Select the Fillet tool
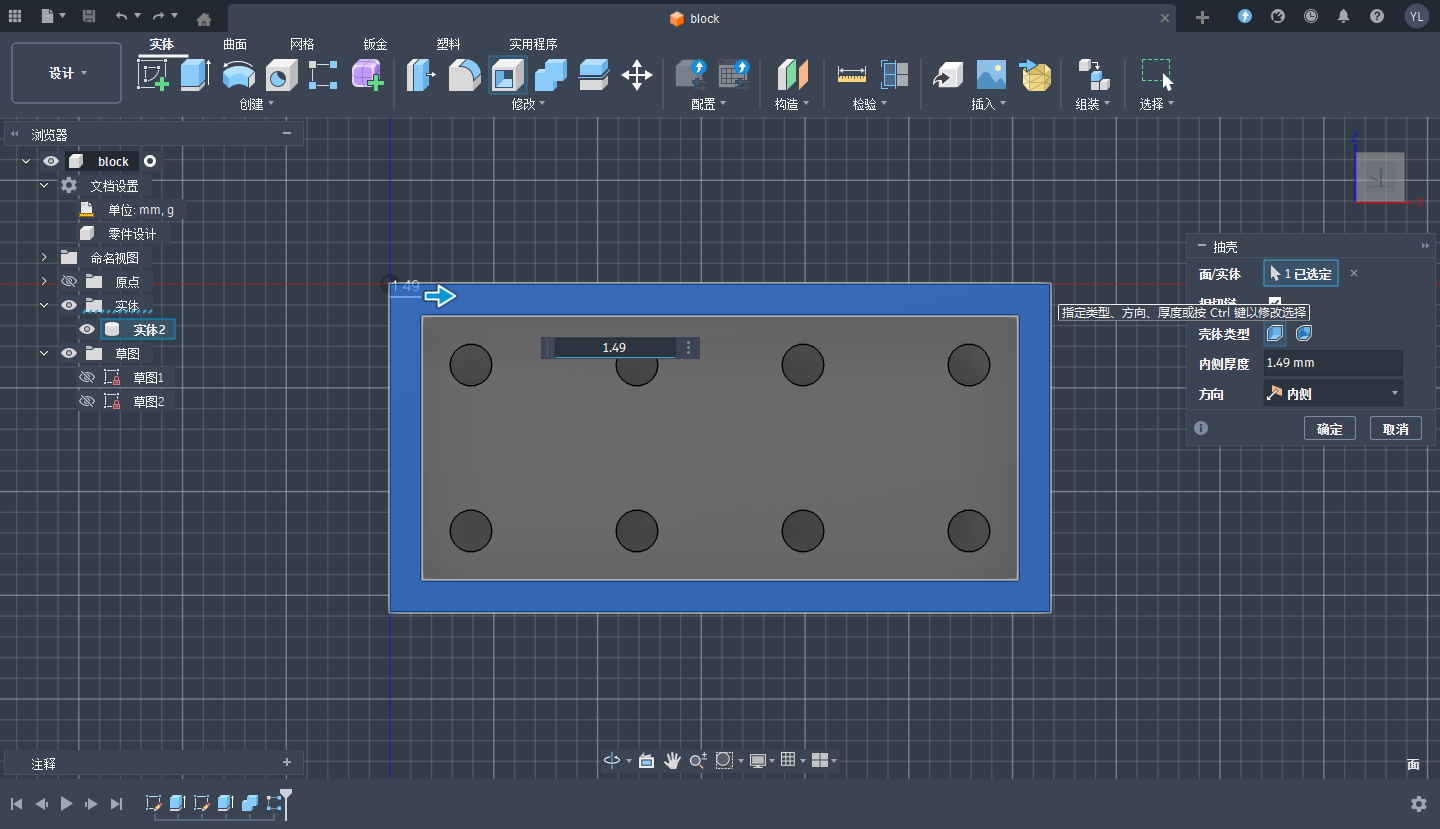The height and width of the screenshot is (829, 1440). point(464,75)
